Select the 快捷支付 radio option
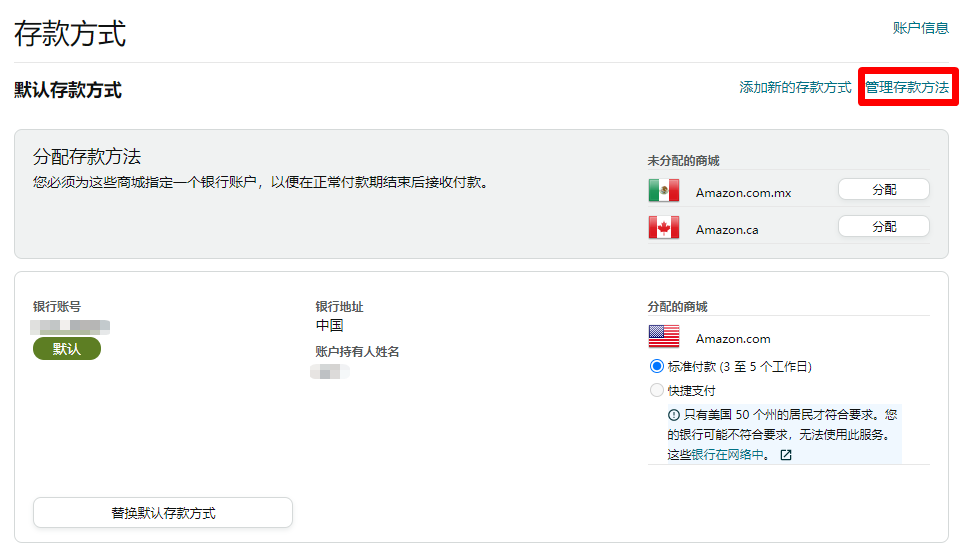Viewport: 968px width, 557px height. [x=657, y=390]
